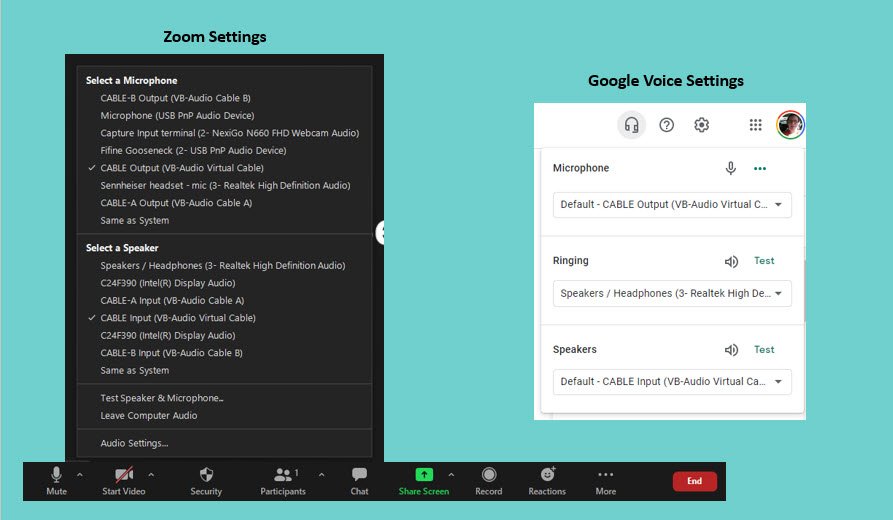Click the Record icon in Zoom toolbar
The image size is (893, 520).
coord(489,474)
